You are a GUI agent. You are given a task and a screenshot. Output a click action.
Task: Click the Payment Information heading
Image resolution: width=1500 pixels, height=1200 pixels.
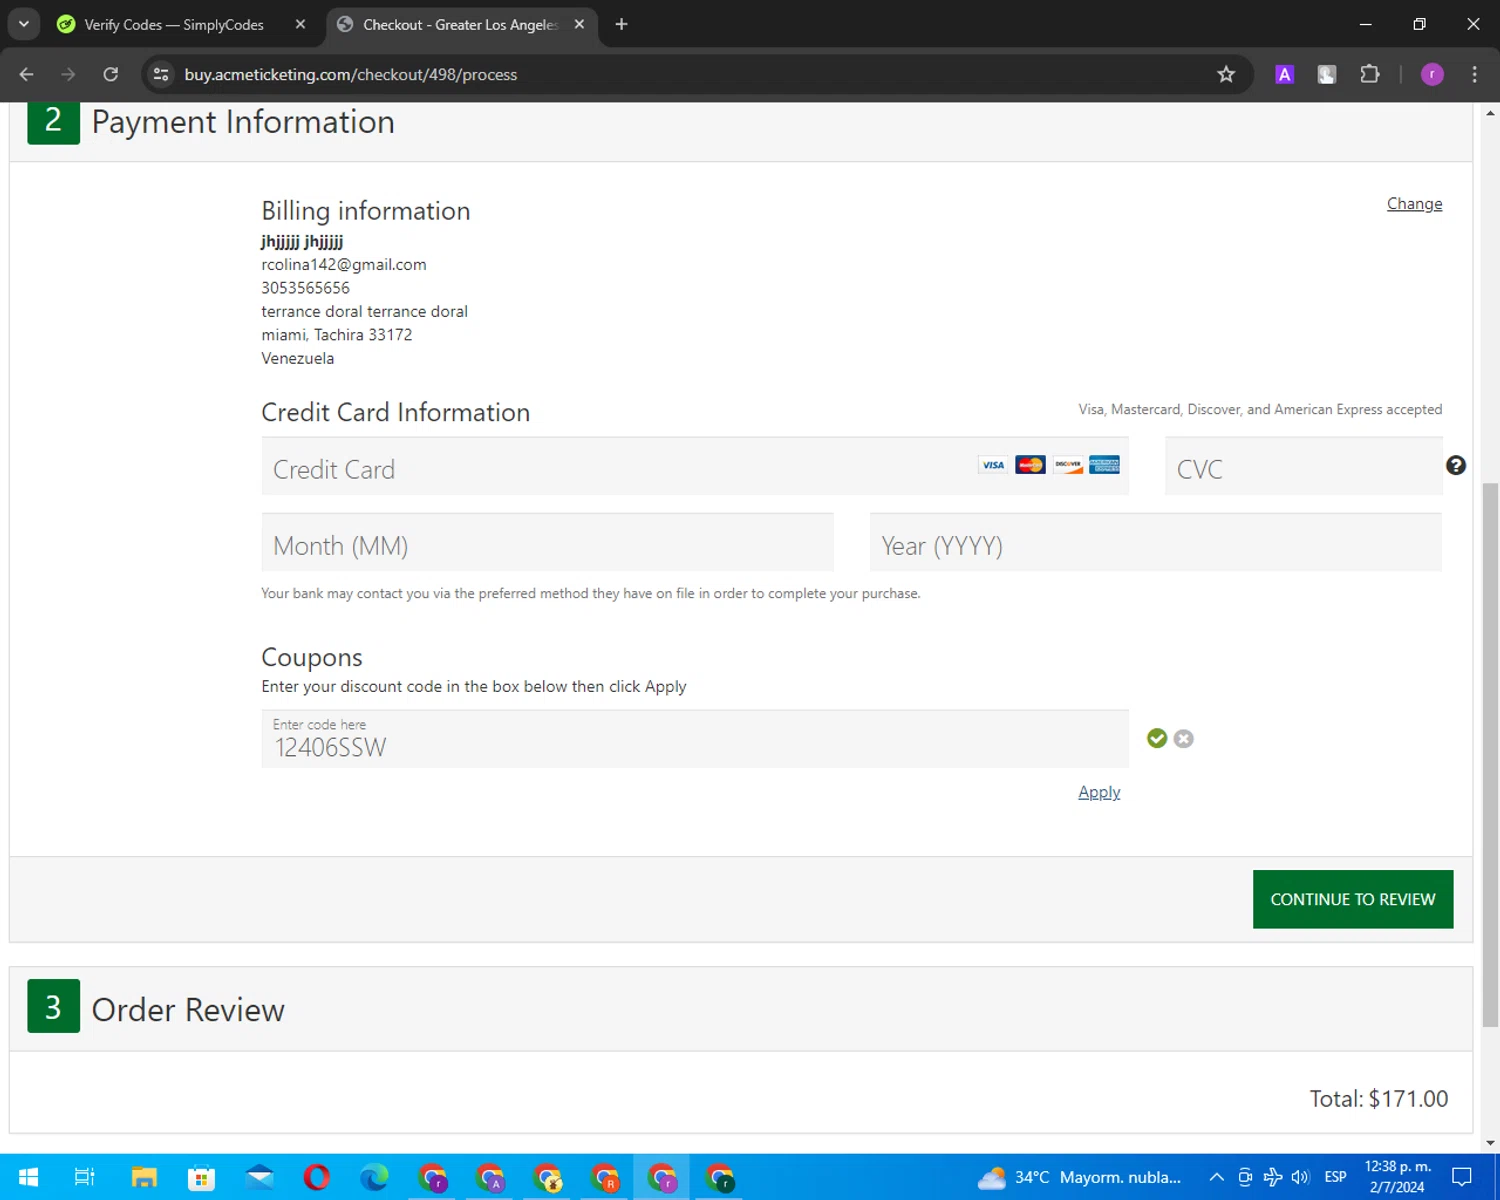pyautogui.click(x=243, y=122)
